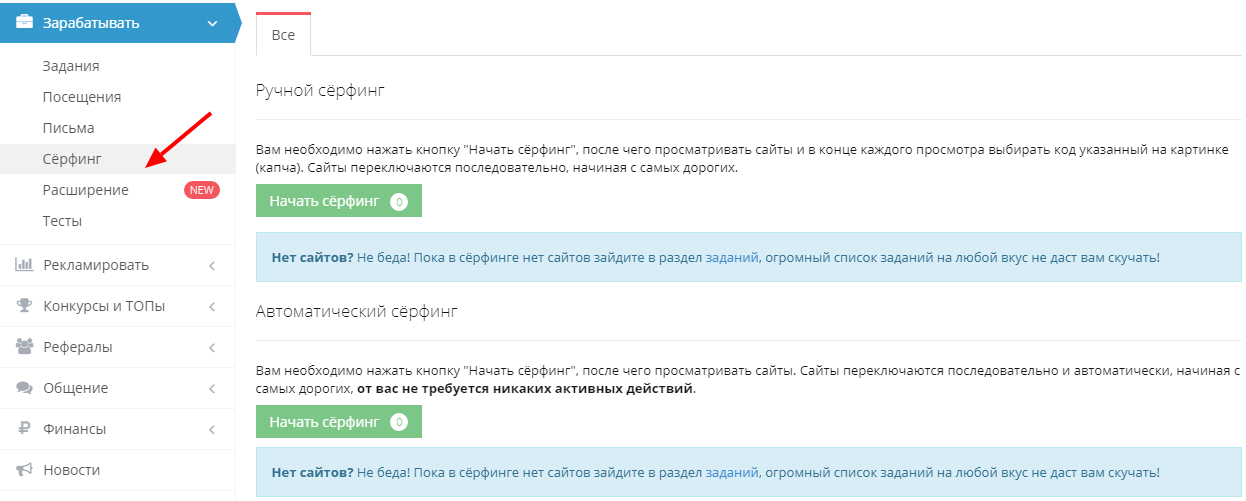This screenshot has height=501, width=1246.
Task: Switch to the Все tab
Action: click(x=283, y=35)
